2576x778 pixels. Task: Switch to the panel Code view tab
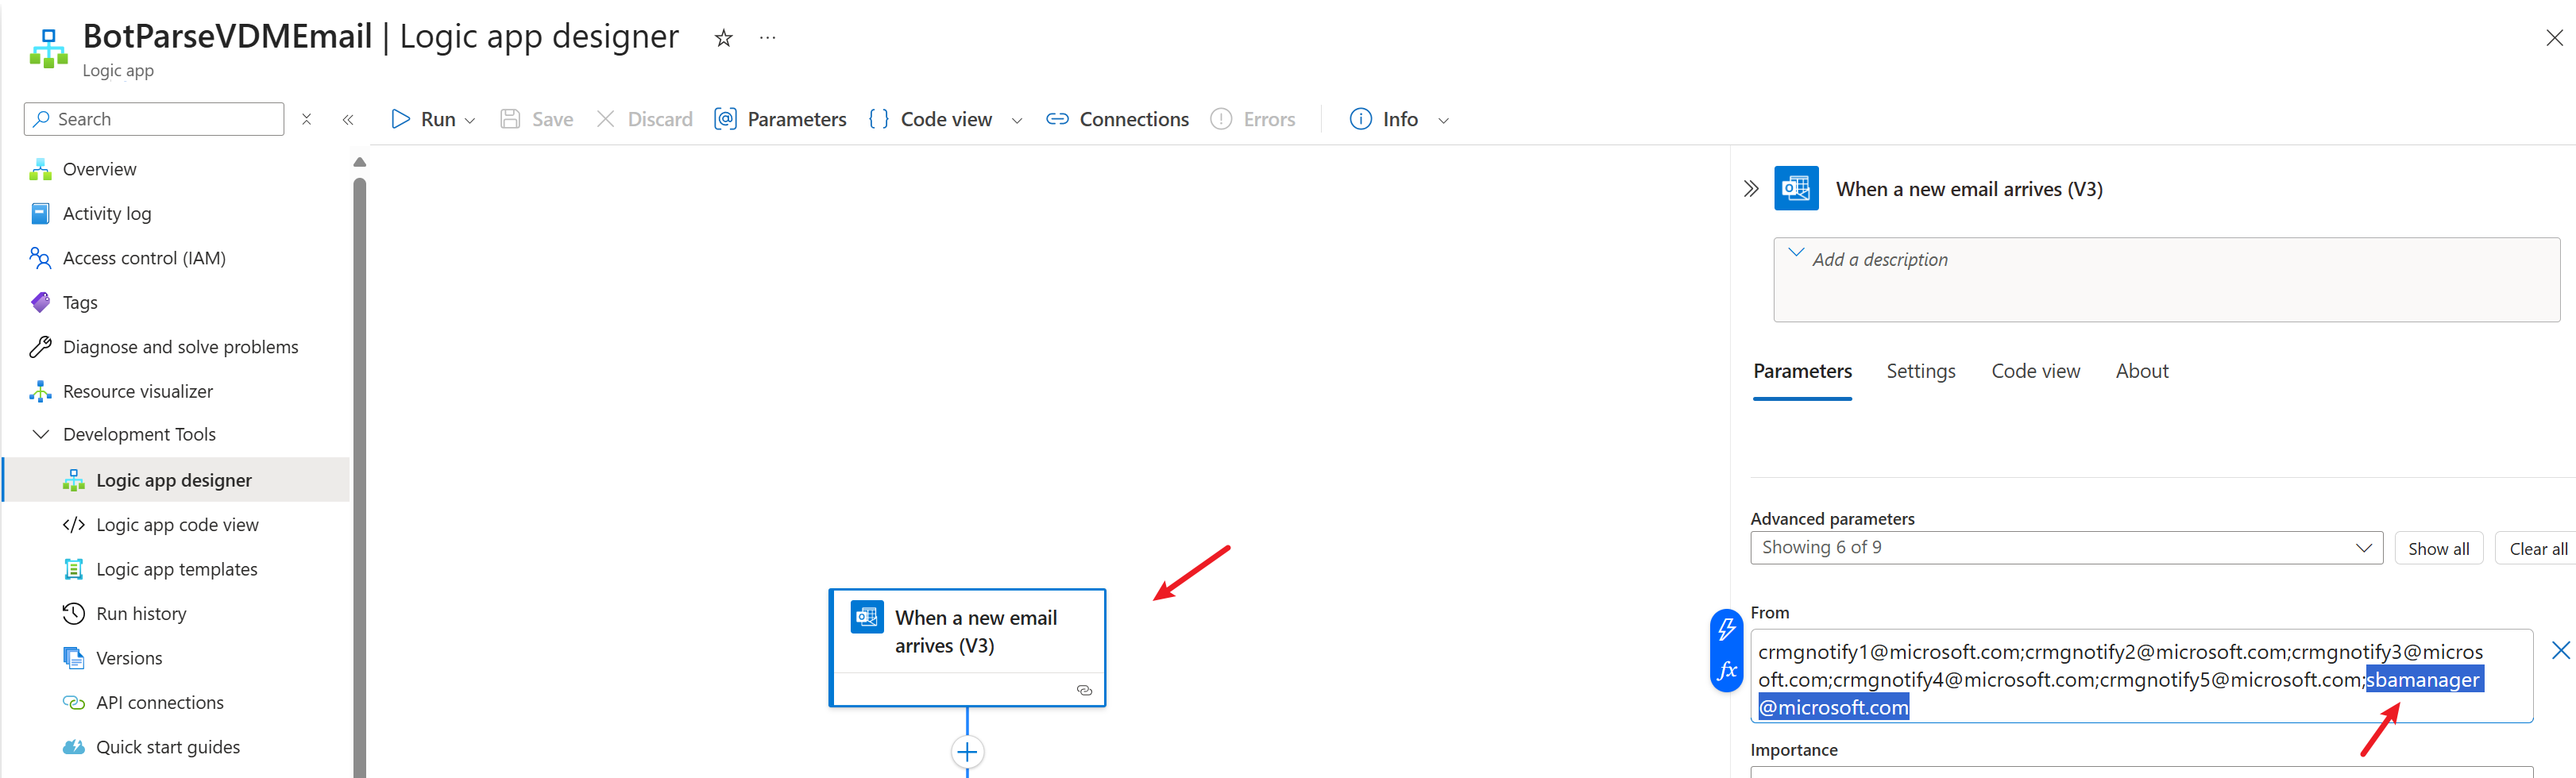pos(2035,371)
